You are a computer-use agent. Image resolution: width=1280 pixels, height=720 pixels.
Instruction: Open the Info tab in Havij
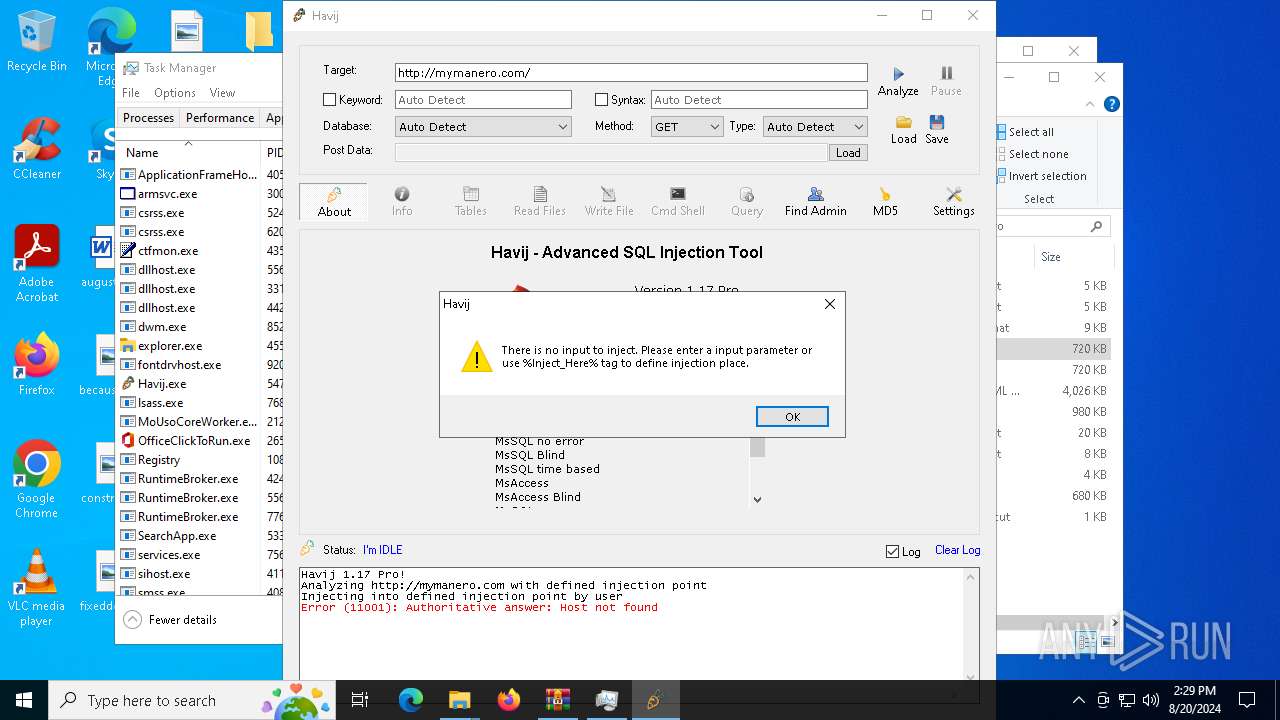(402, 201)
